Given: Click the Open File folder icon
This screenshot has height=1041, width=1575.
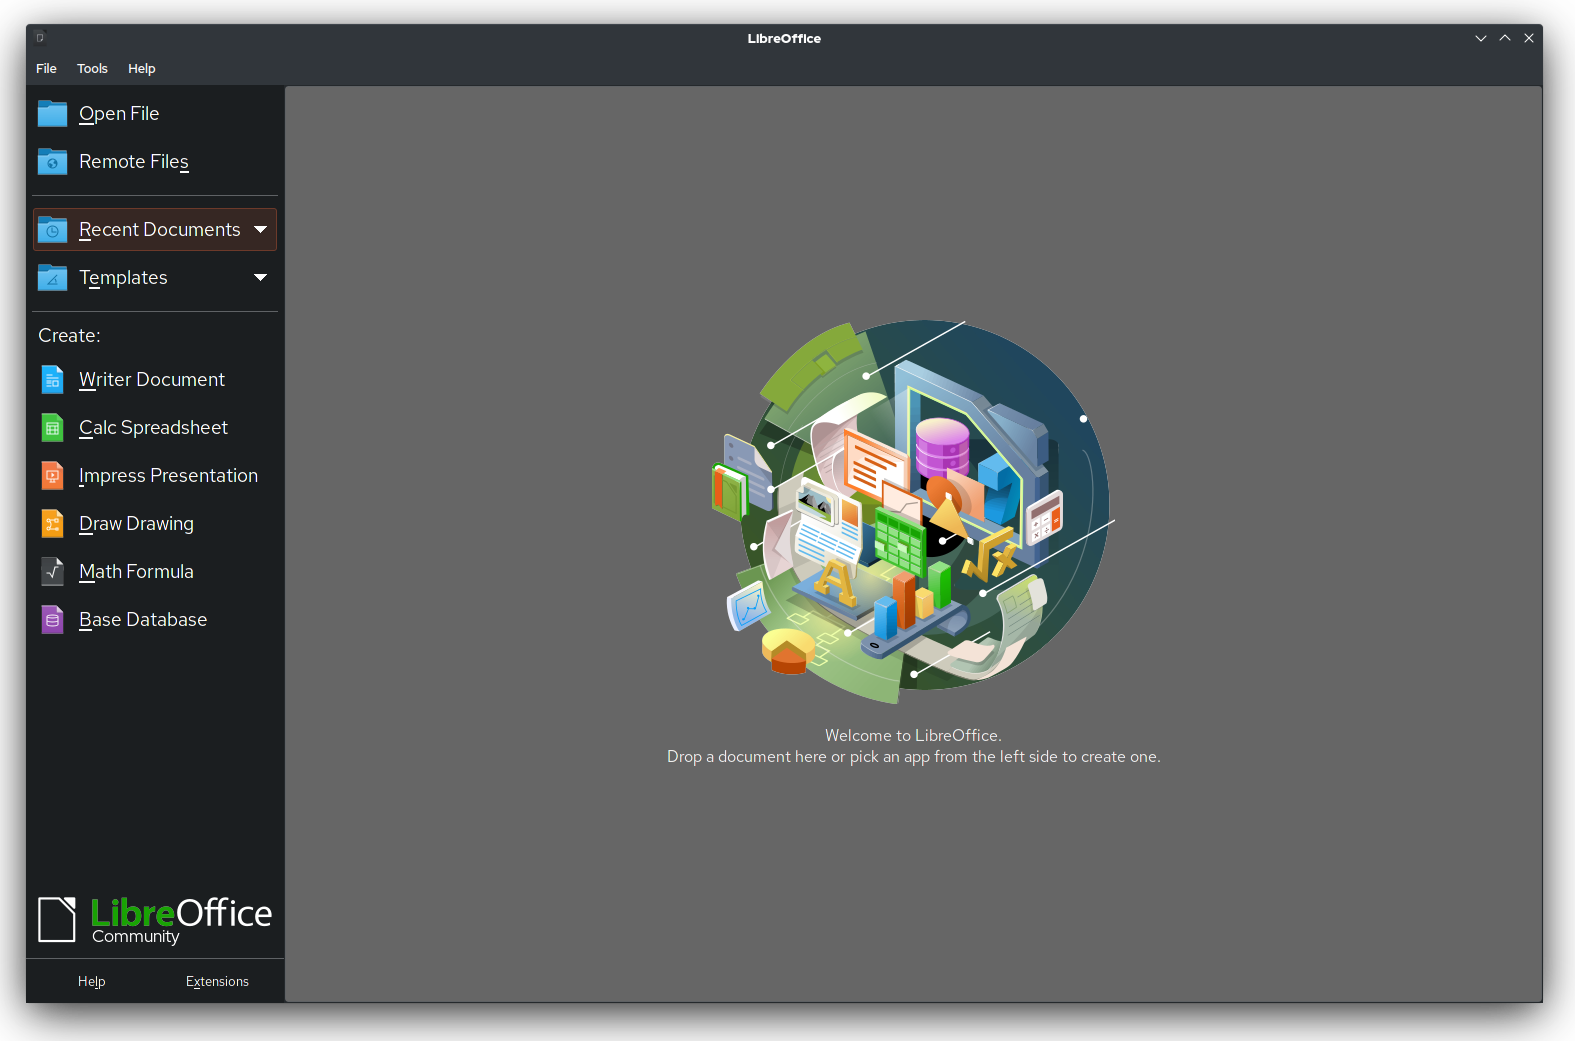Looking at the screenshot, I should 52,114.
